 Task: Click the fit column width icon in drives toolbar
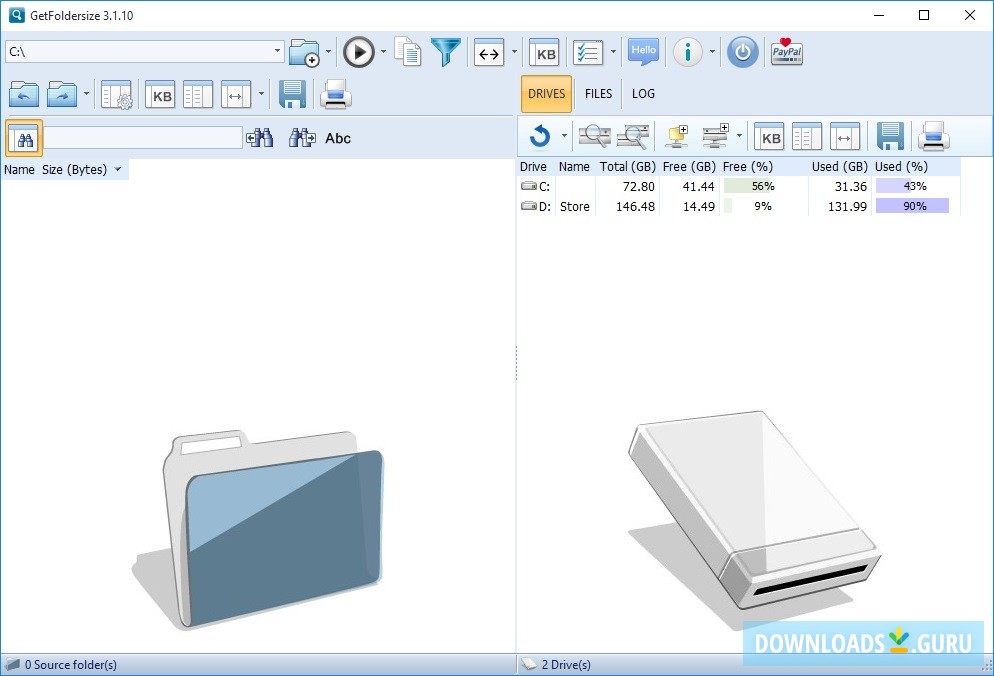point(845,136)
